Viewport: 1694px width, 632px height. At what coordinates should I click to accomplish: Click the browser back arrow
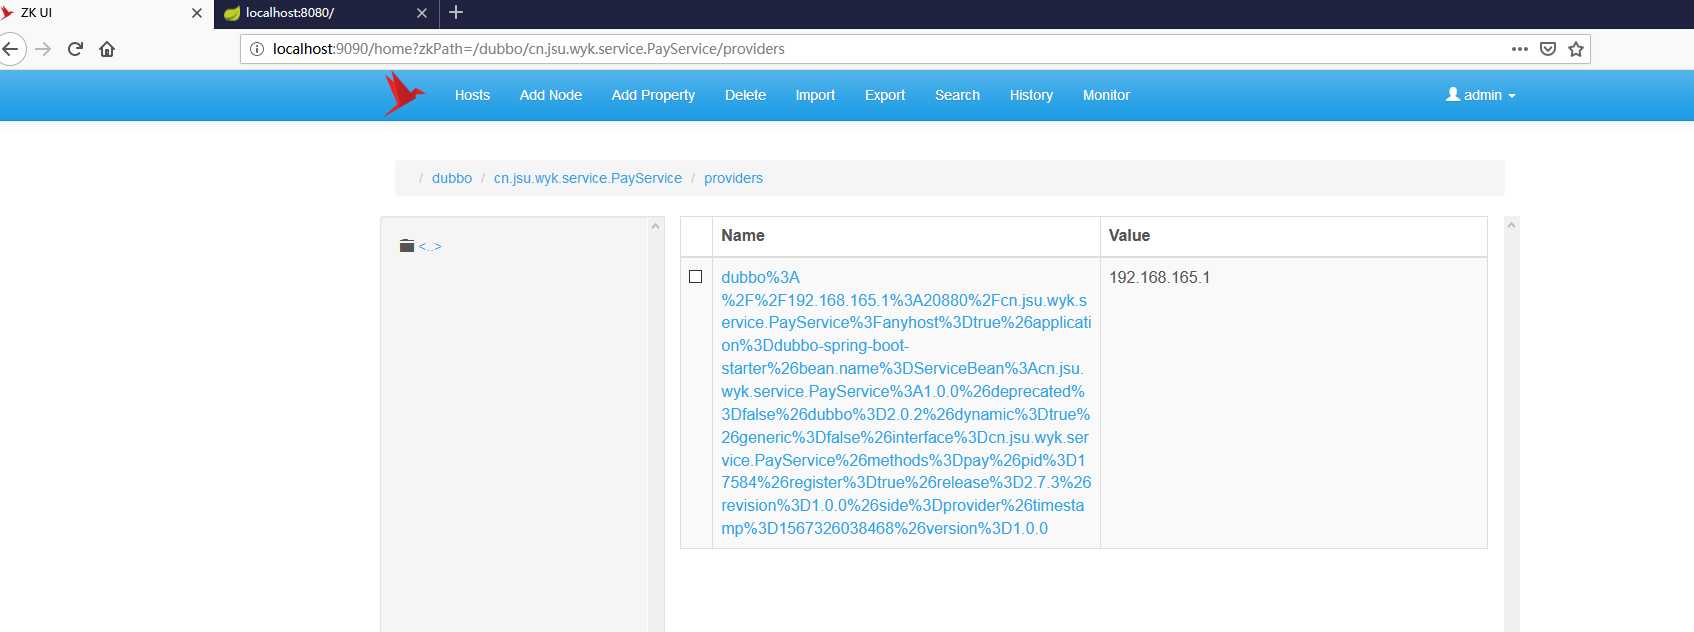click(11, 49)
